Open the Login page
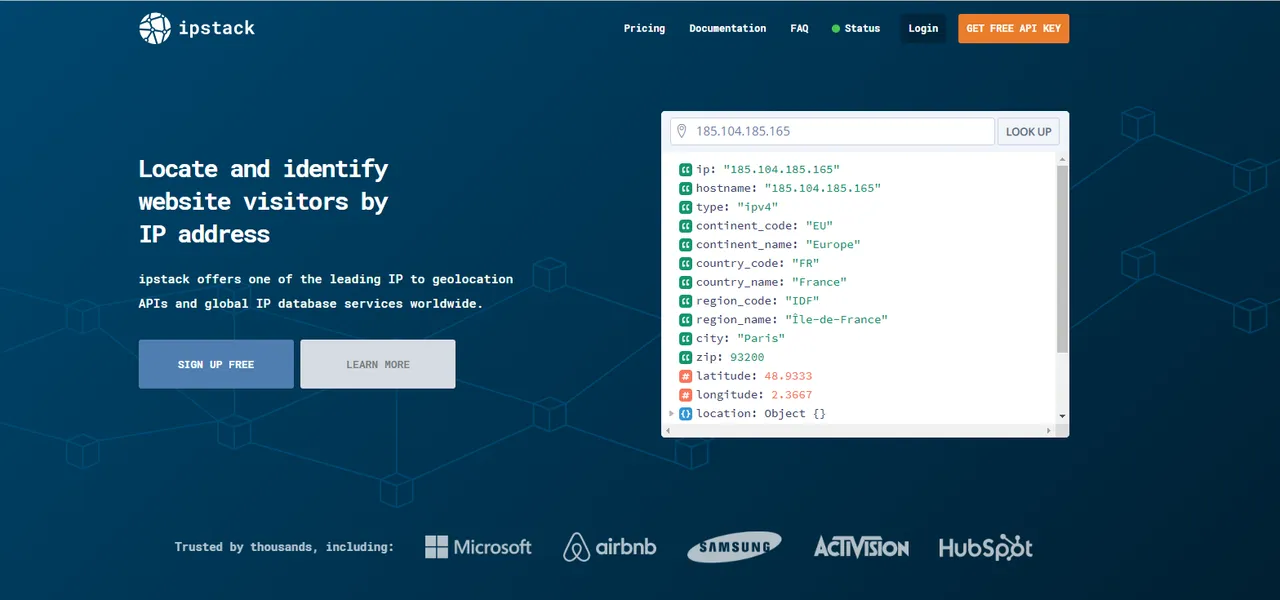 point(923,28)
